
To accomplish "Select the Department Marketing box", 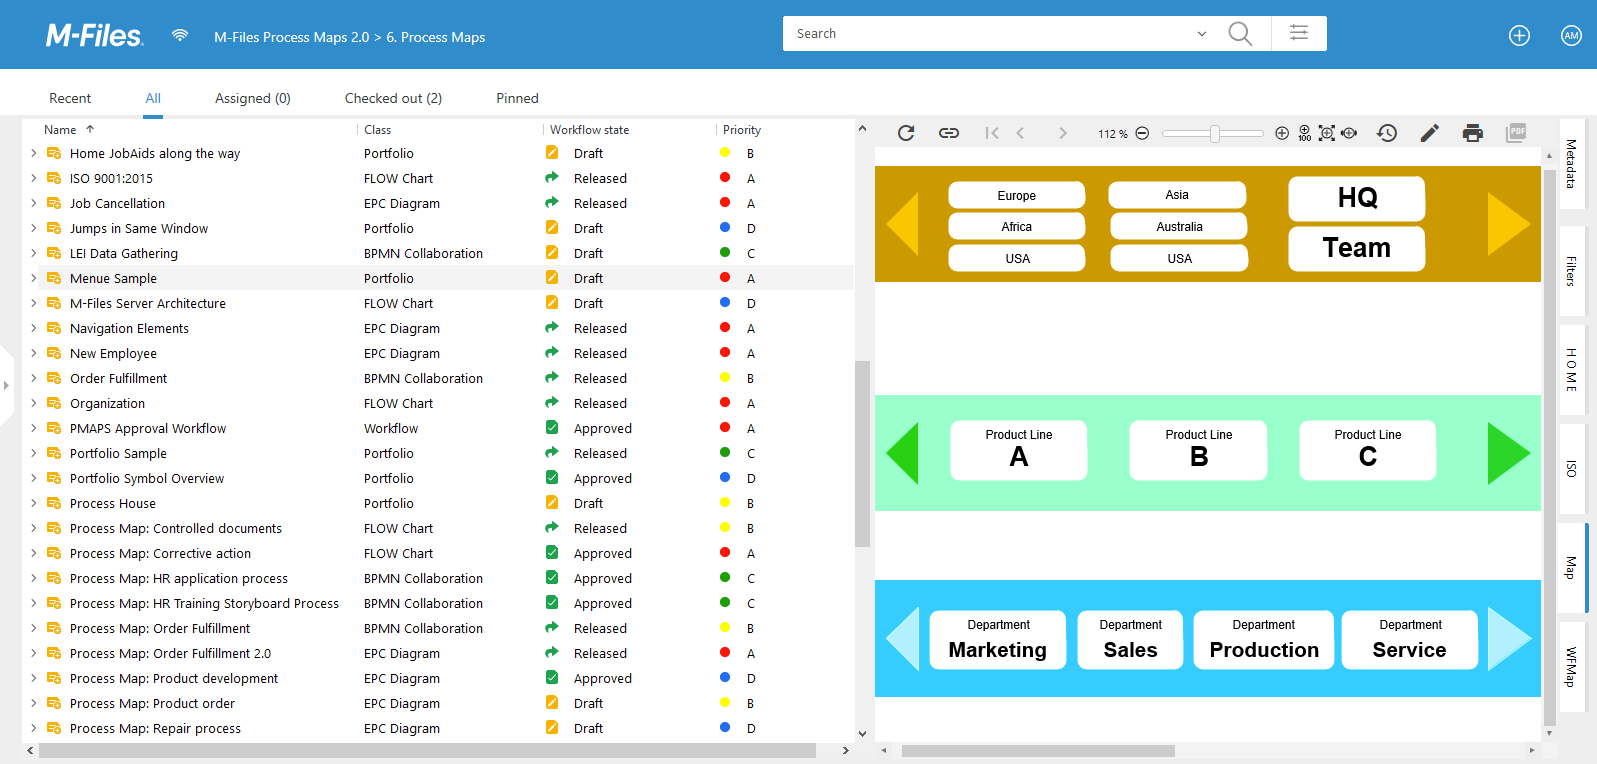I will 997,640.
